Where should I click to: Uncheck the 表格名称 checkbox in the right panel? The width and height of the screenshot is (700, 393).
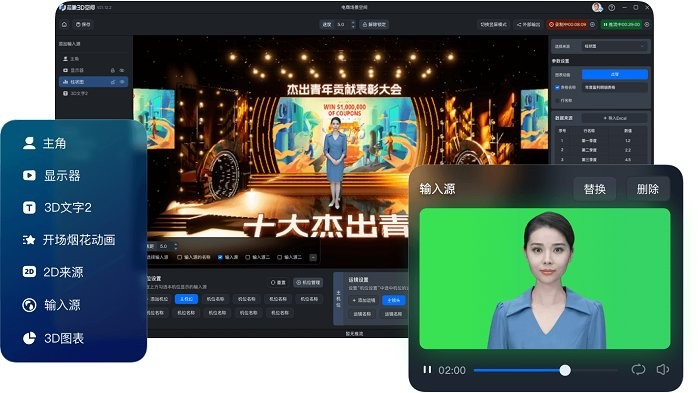coord(557,88)
